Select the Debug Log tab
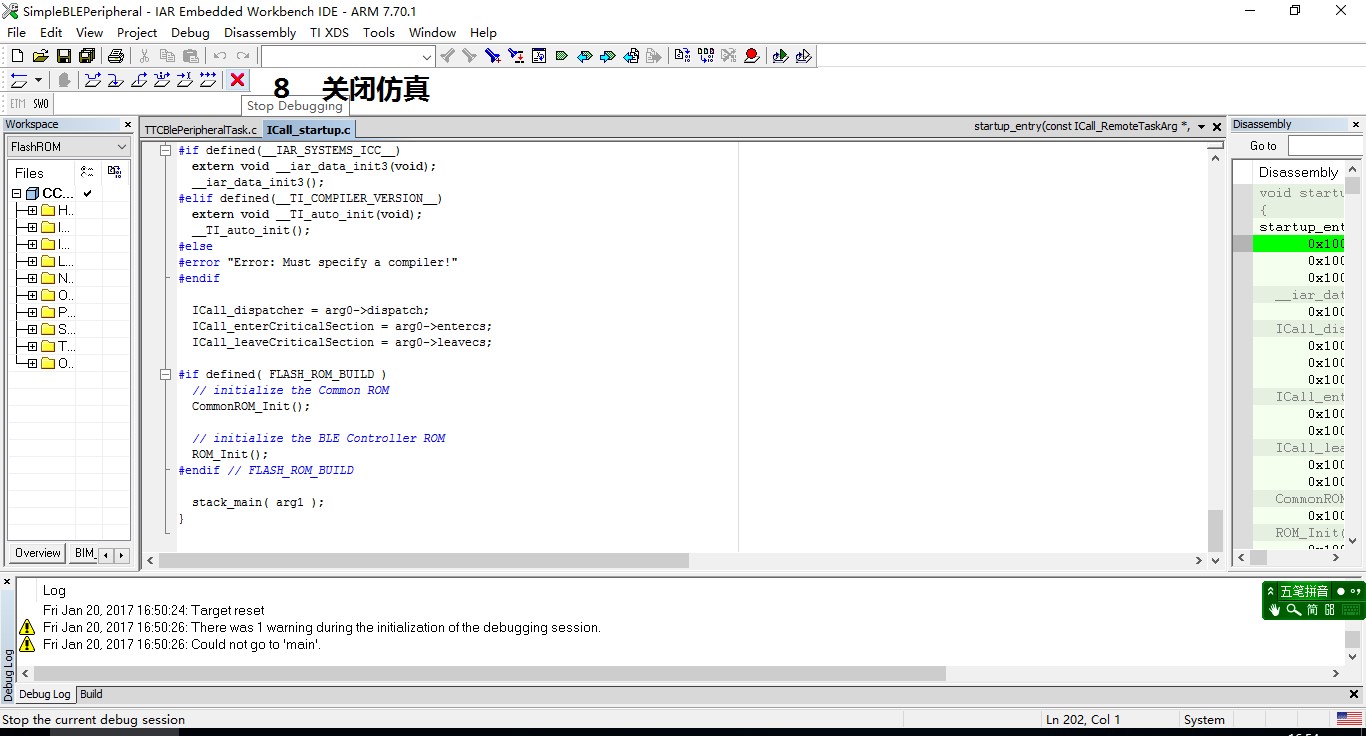This screenshot has height=736, width=1366. (x=44, y=694)
